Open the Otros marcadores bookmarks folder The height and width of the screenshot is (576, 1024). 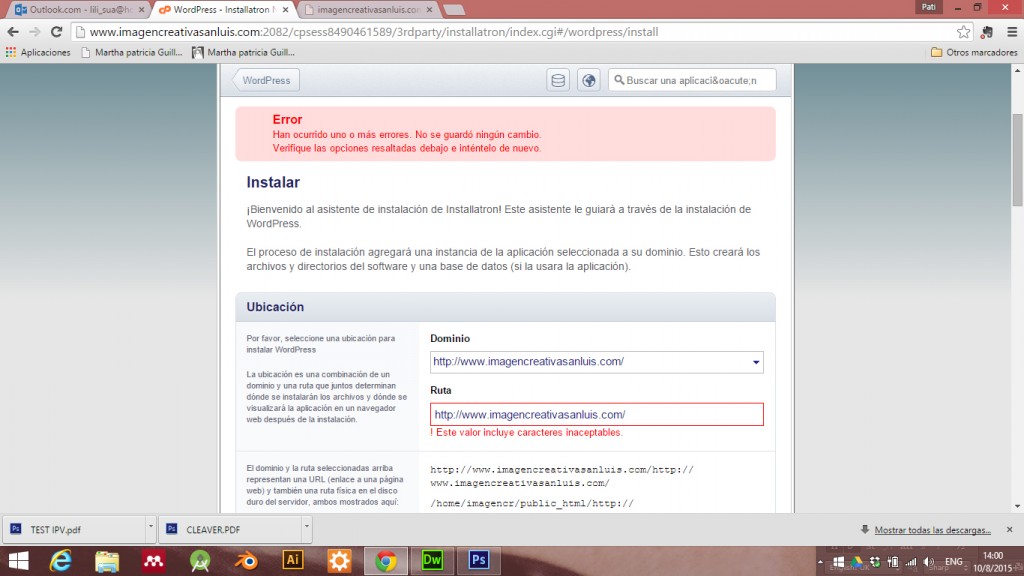pos(973,52)
